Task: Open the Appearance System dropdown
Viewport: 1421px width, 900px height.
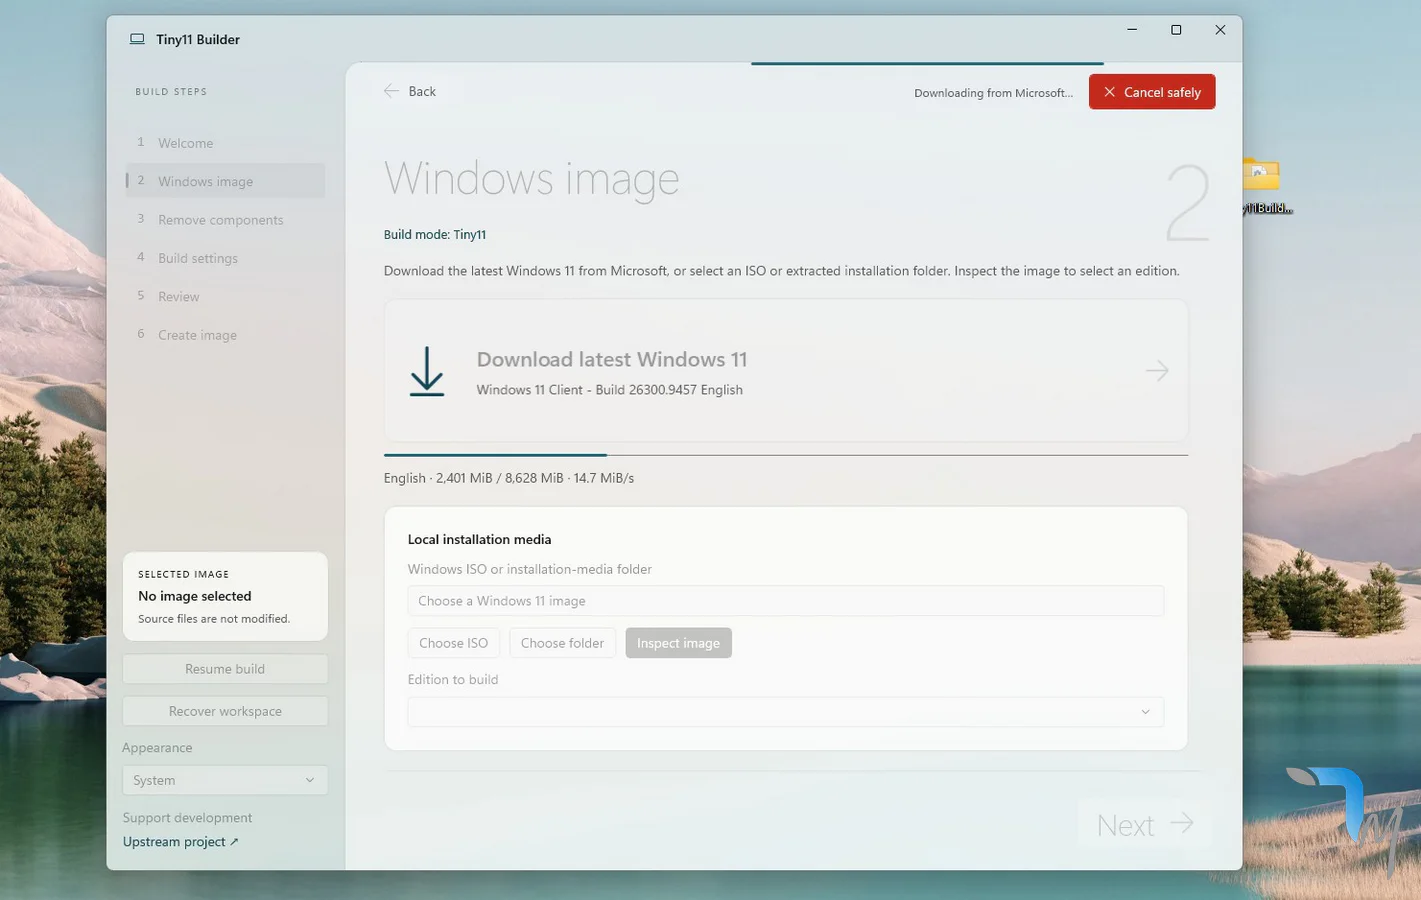Action: coord(225,780)
